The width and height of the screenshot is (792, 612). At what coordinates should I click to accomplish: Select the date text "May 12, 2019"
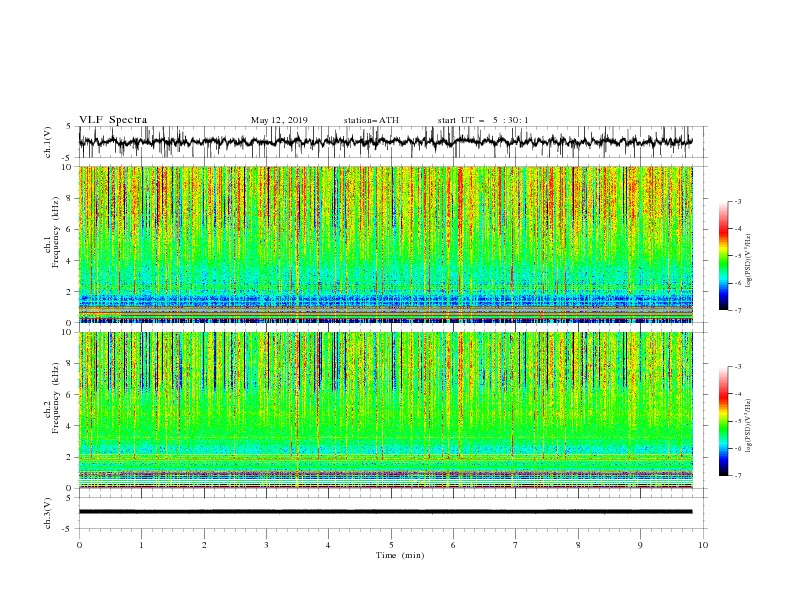[x=279, y=120]
